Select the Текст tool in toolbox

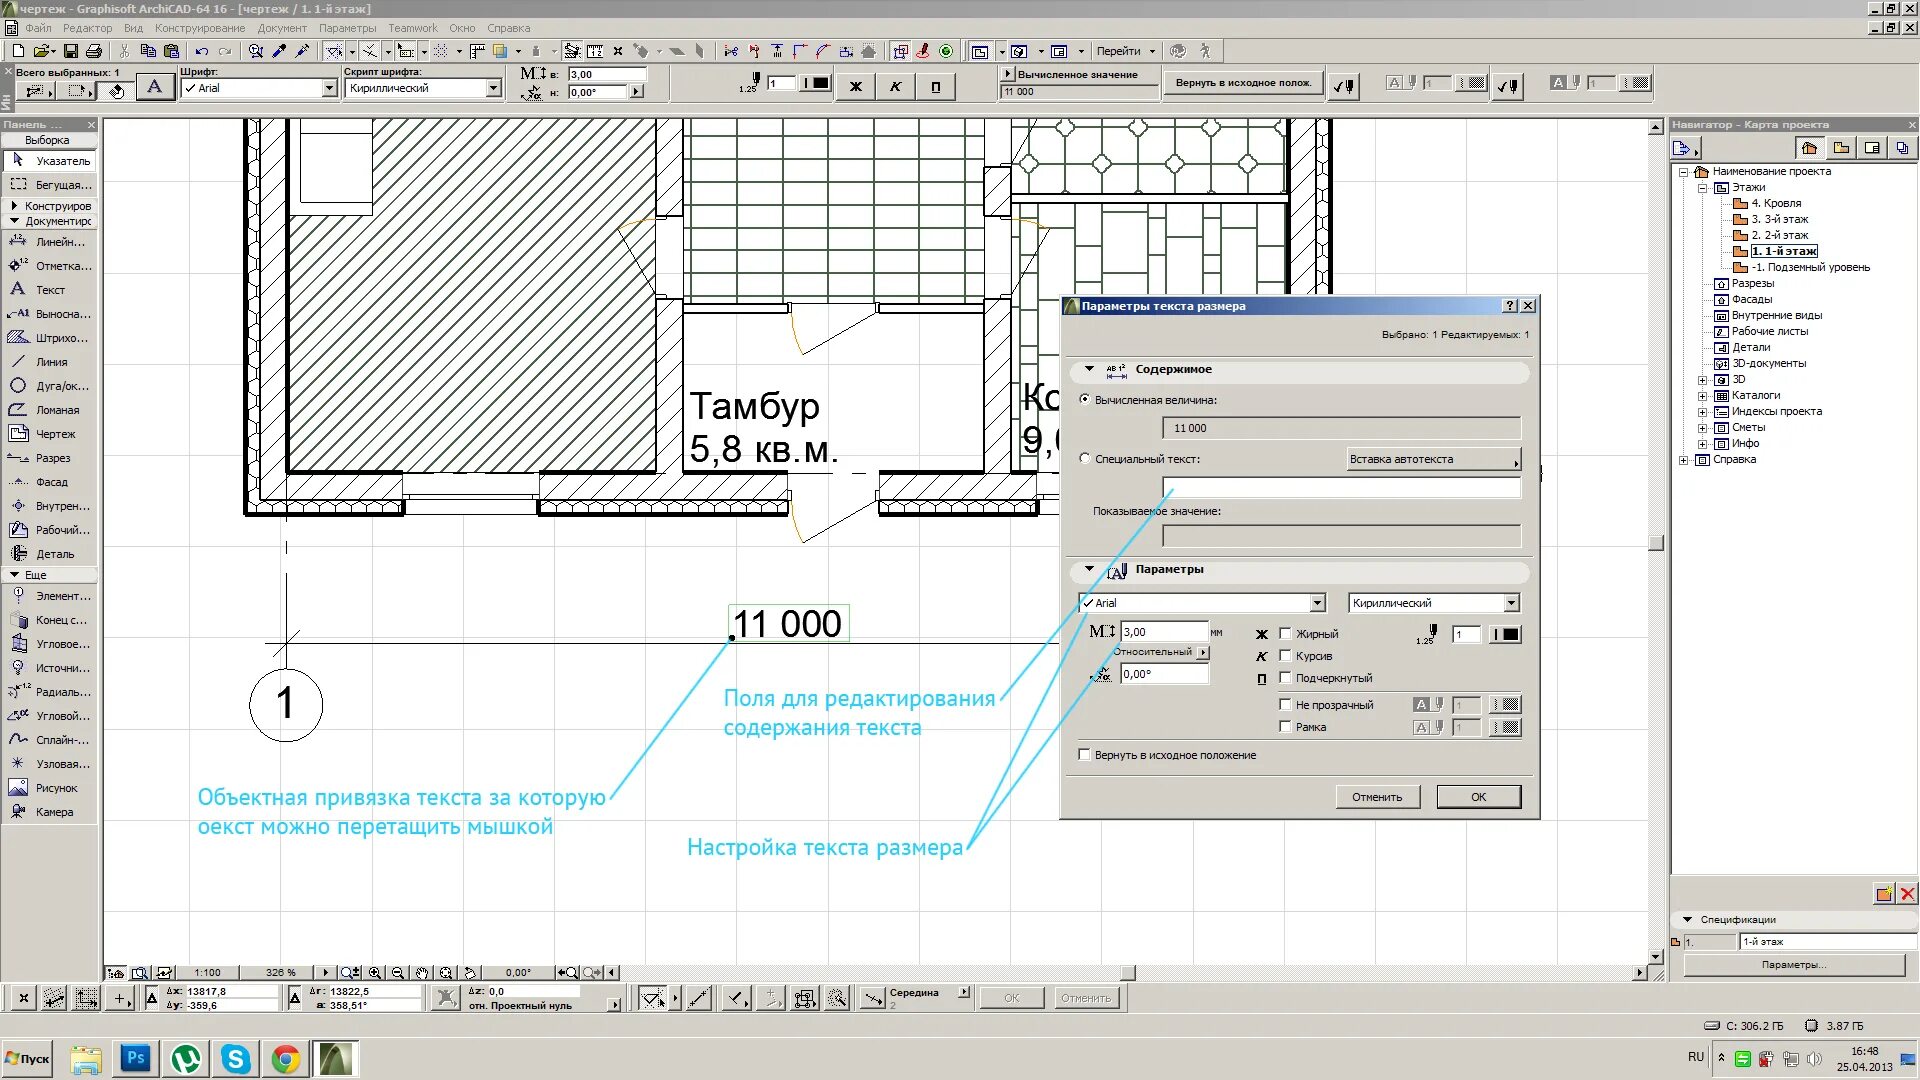click(x=49, y=290)
